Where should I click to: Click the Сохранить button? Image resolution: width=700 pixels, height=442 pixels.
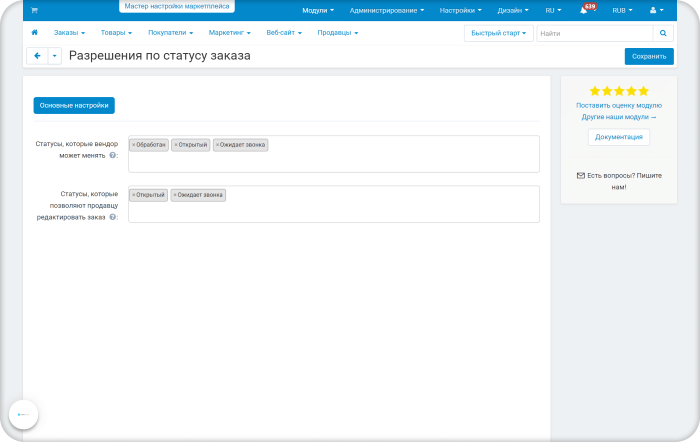click(x=649, y=56)
